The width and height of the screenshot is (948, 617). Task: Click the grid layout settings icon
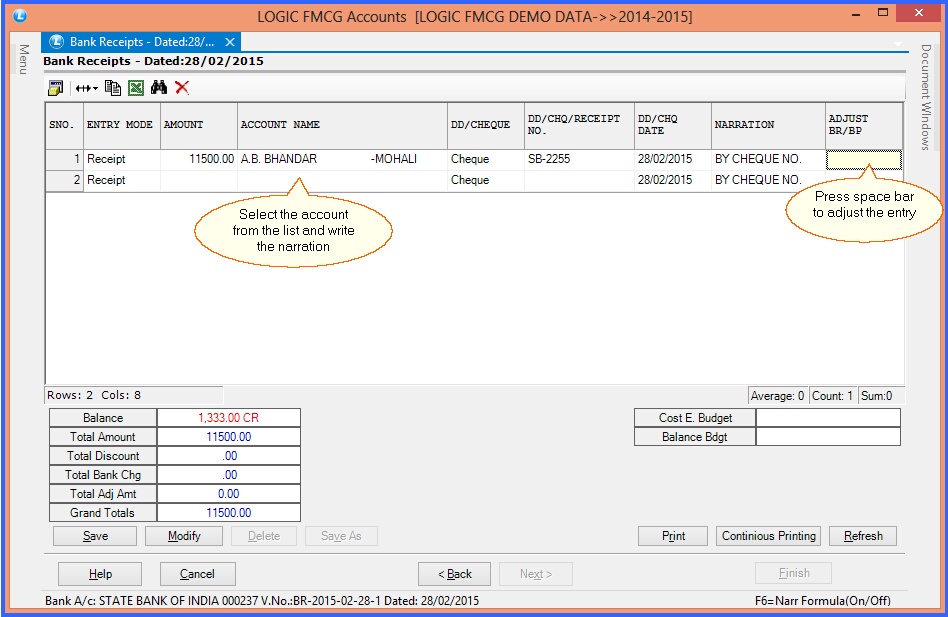click(x=55, y=88)
